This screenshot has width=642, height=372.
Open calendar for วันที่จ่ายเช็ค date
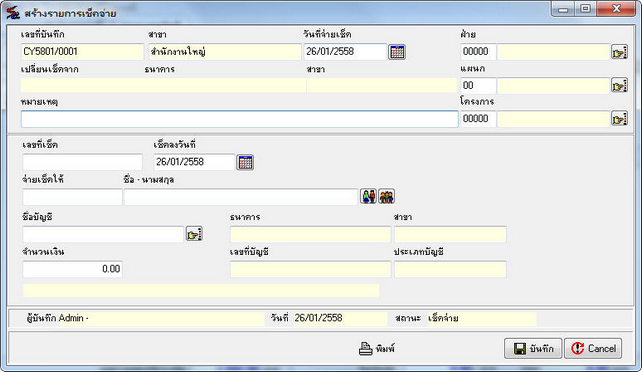[397, 52]
